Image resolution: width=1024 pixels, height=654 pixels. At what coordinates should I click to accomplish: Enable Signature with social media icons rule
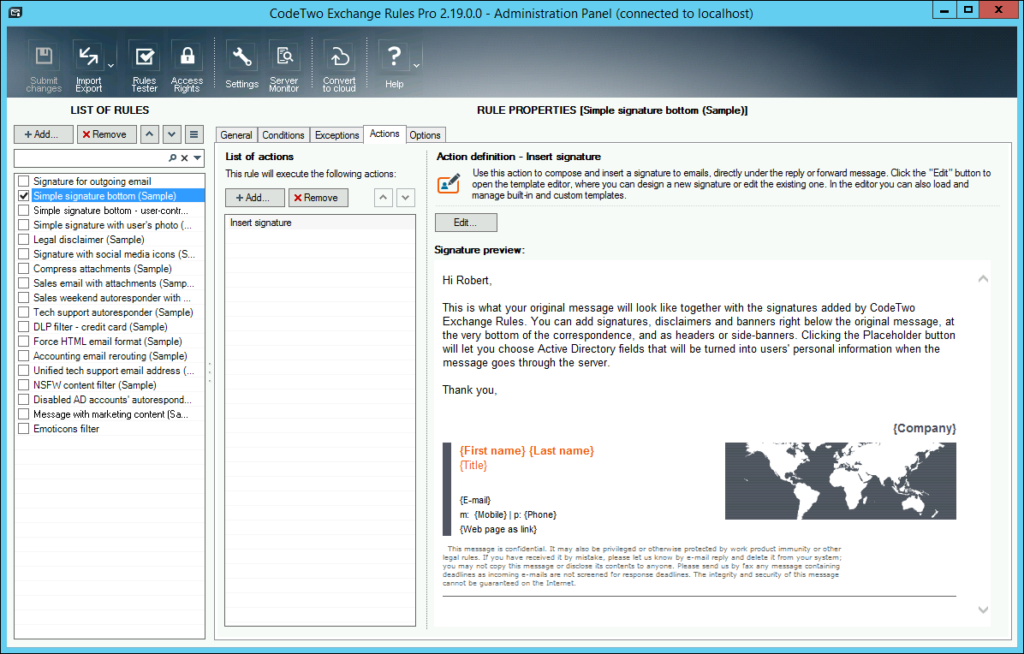tap(24, 253)
